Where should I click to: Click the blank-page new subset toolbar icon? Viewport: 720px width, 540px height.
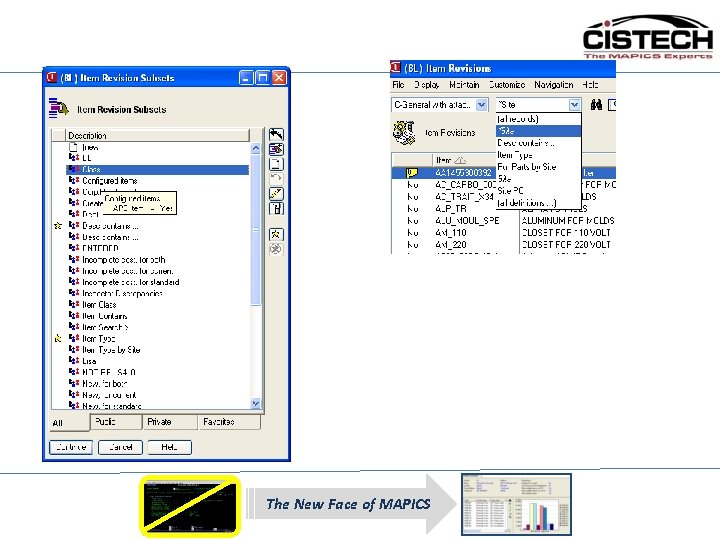pyautogui.click(x=276, y=164)
